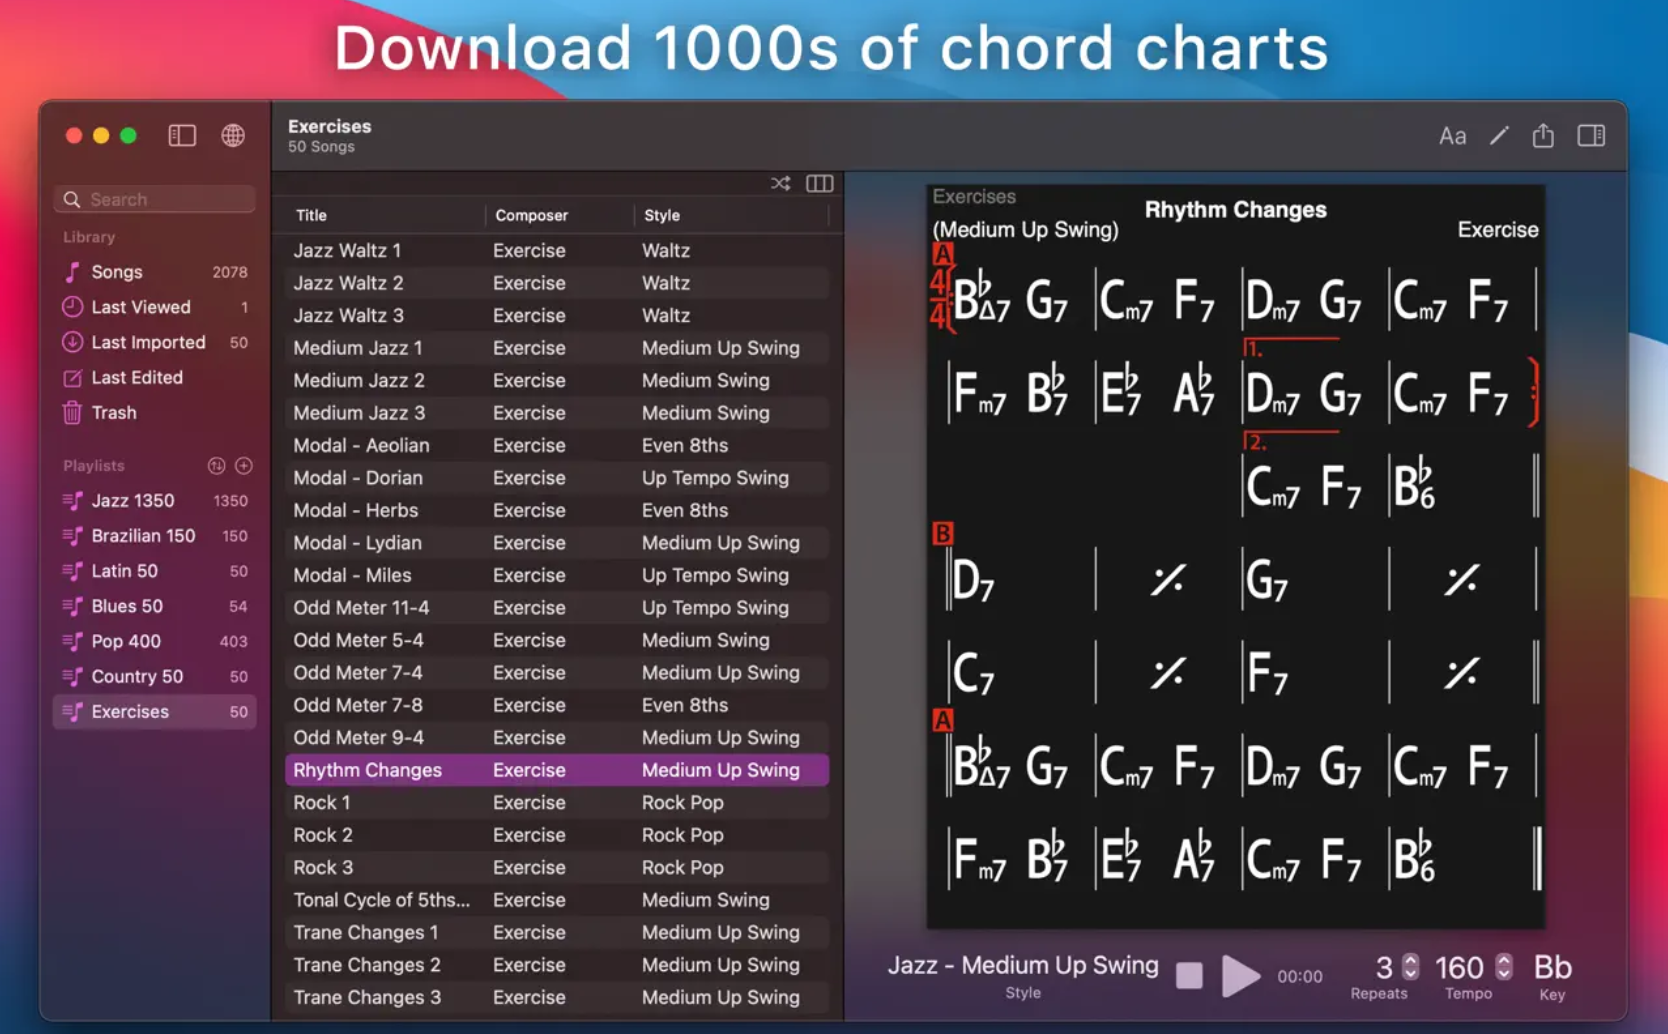Screen dimensions: 1668x1034
Task: Open the columns chooser icon
Action: [820, 183]
